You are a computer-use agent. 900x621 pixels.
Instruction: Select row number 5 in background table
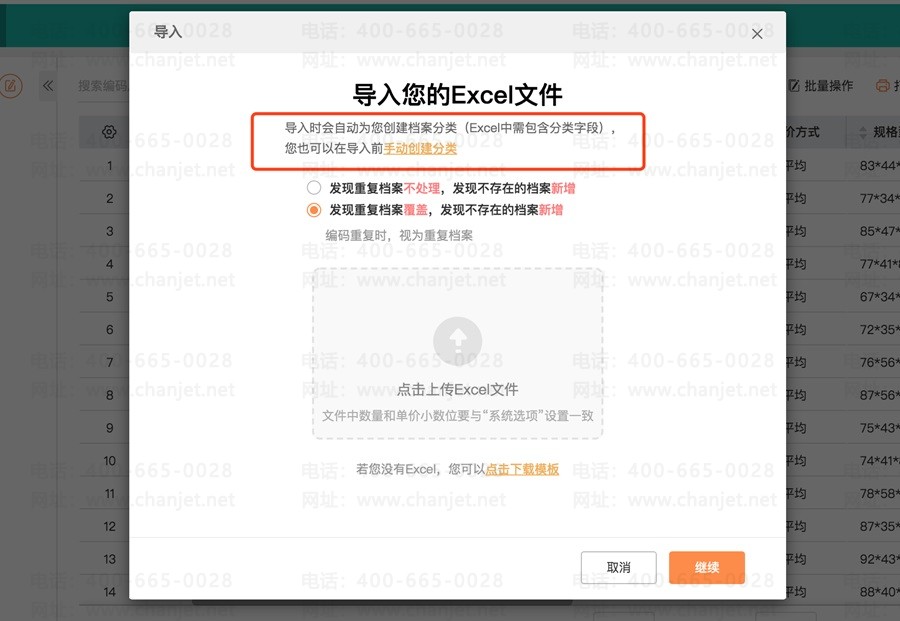pos(110,297)
